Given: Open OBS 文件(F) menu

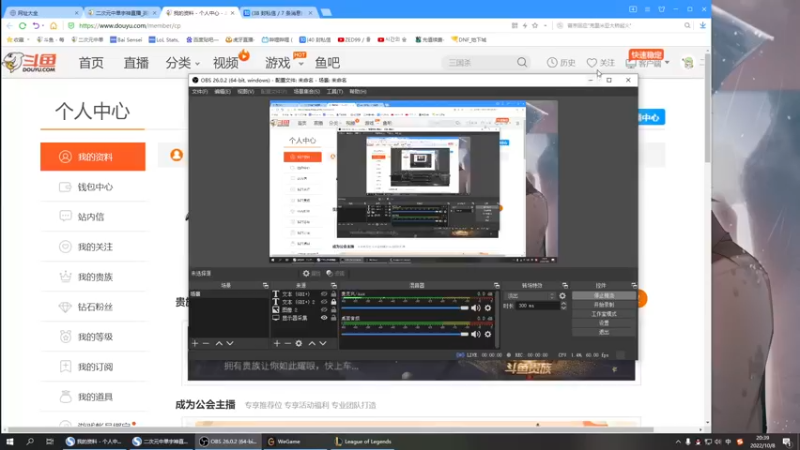Looking at the screenshot, I should [199, 92].
